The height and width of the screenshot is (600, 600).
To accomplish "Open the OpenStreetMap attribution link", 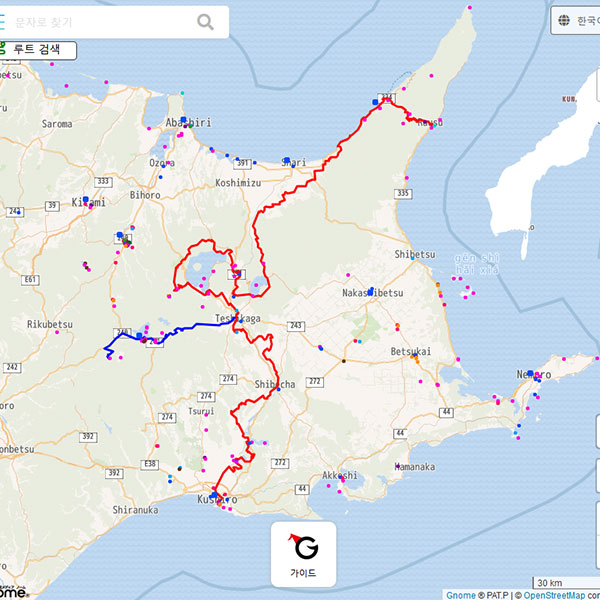I will point(552,594).
